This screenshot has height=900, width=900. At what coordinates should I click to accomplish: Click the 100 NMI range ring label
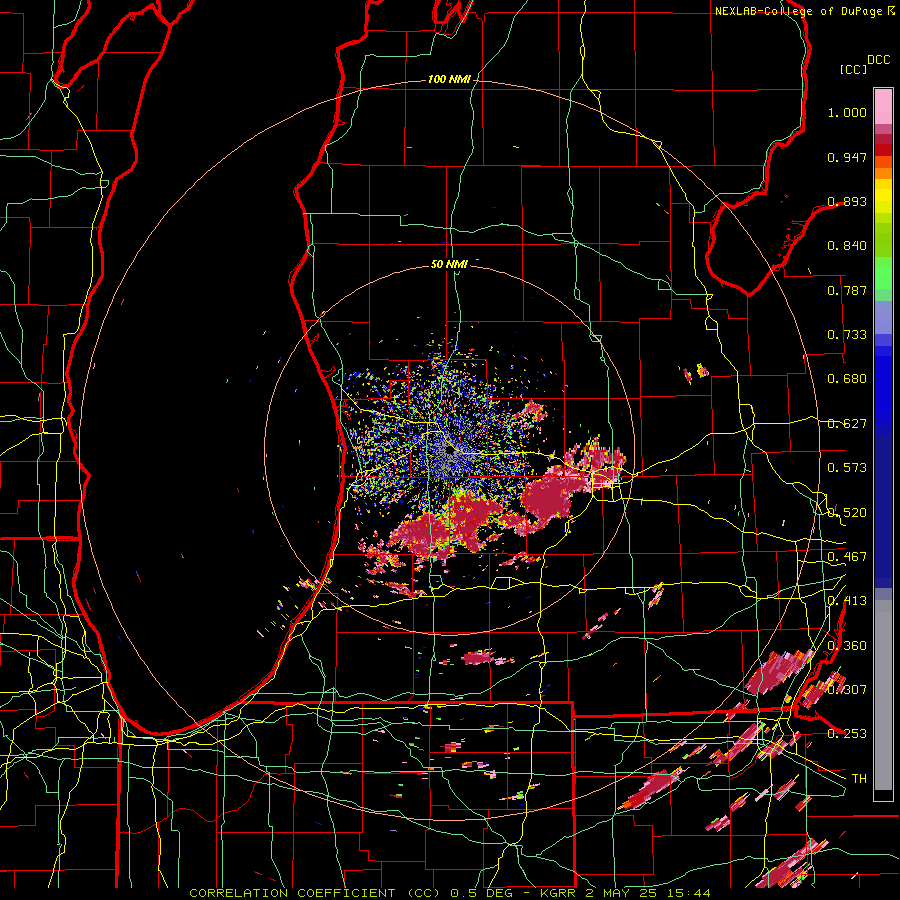[449, 79]
